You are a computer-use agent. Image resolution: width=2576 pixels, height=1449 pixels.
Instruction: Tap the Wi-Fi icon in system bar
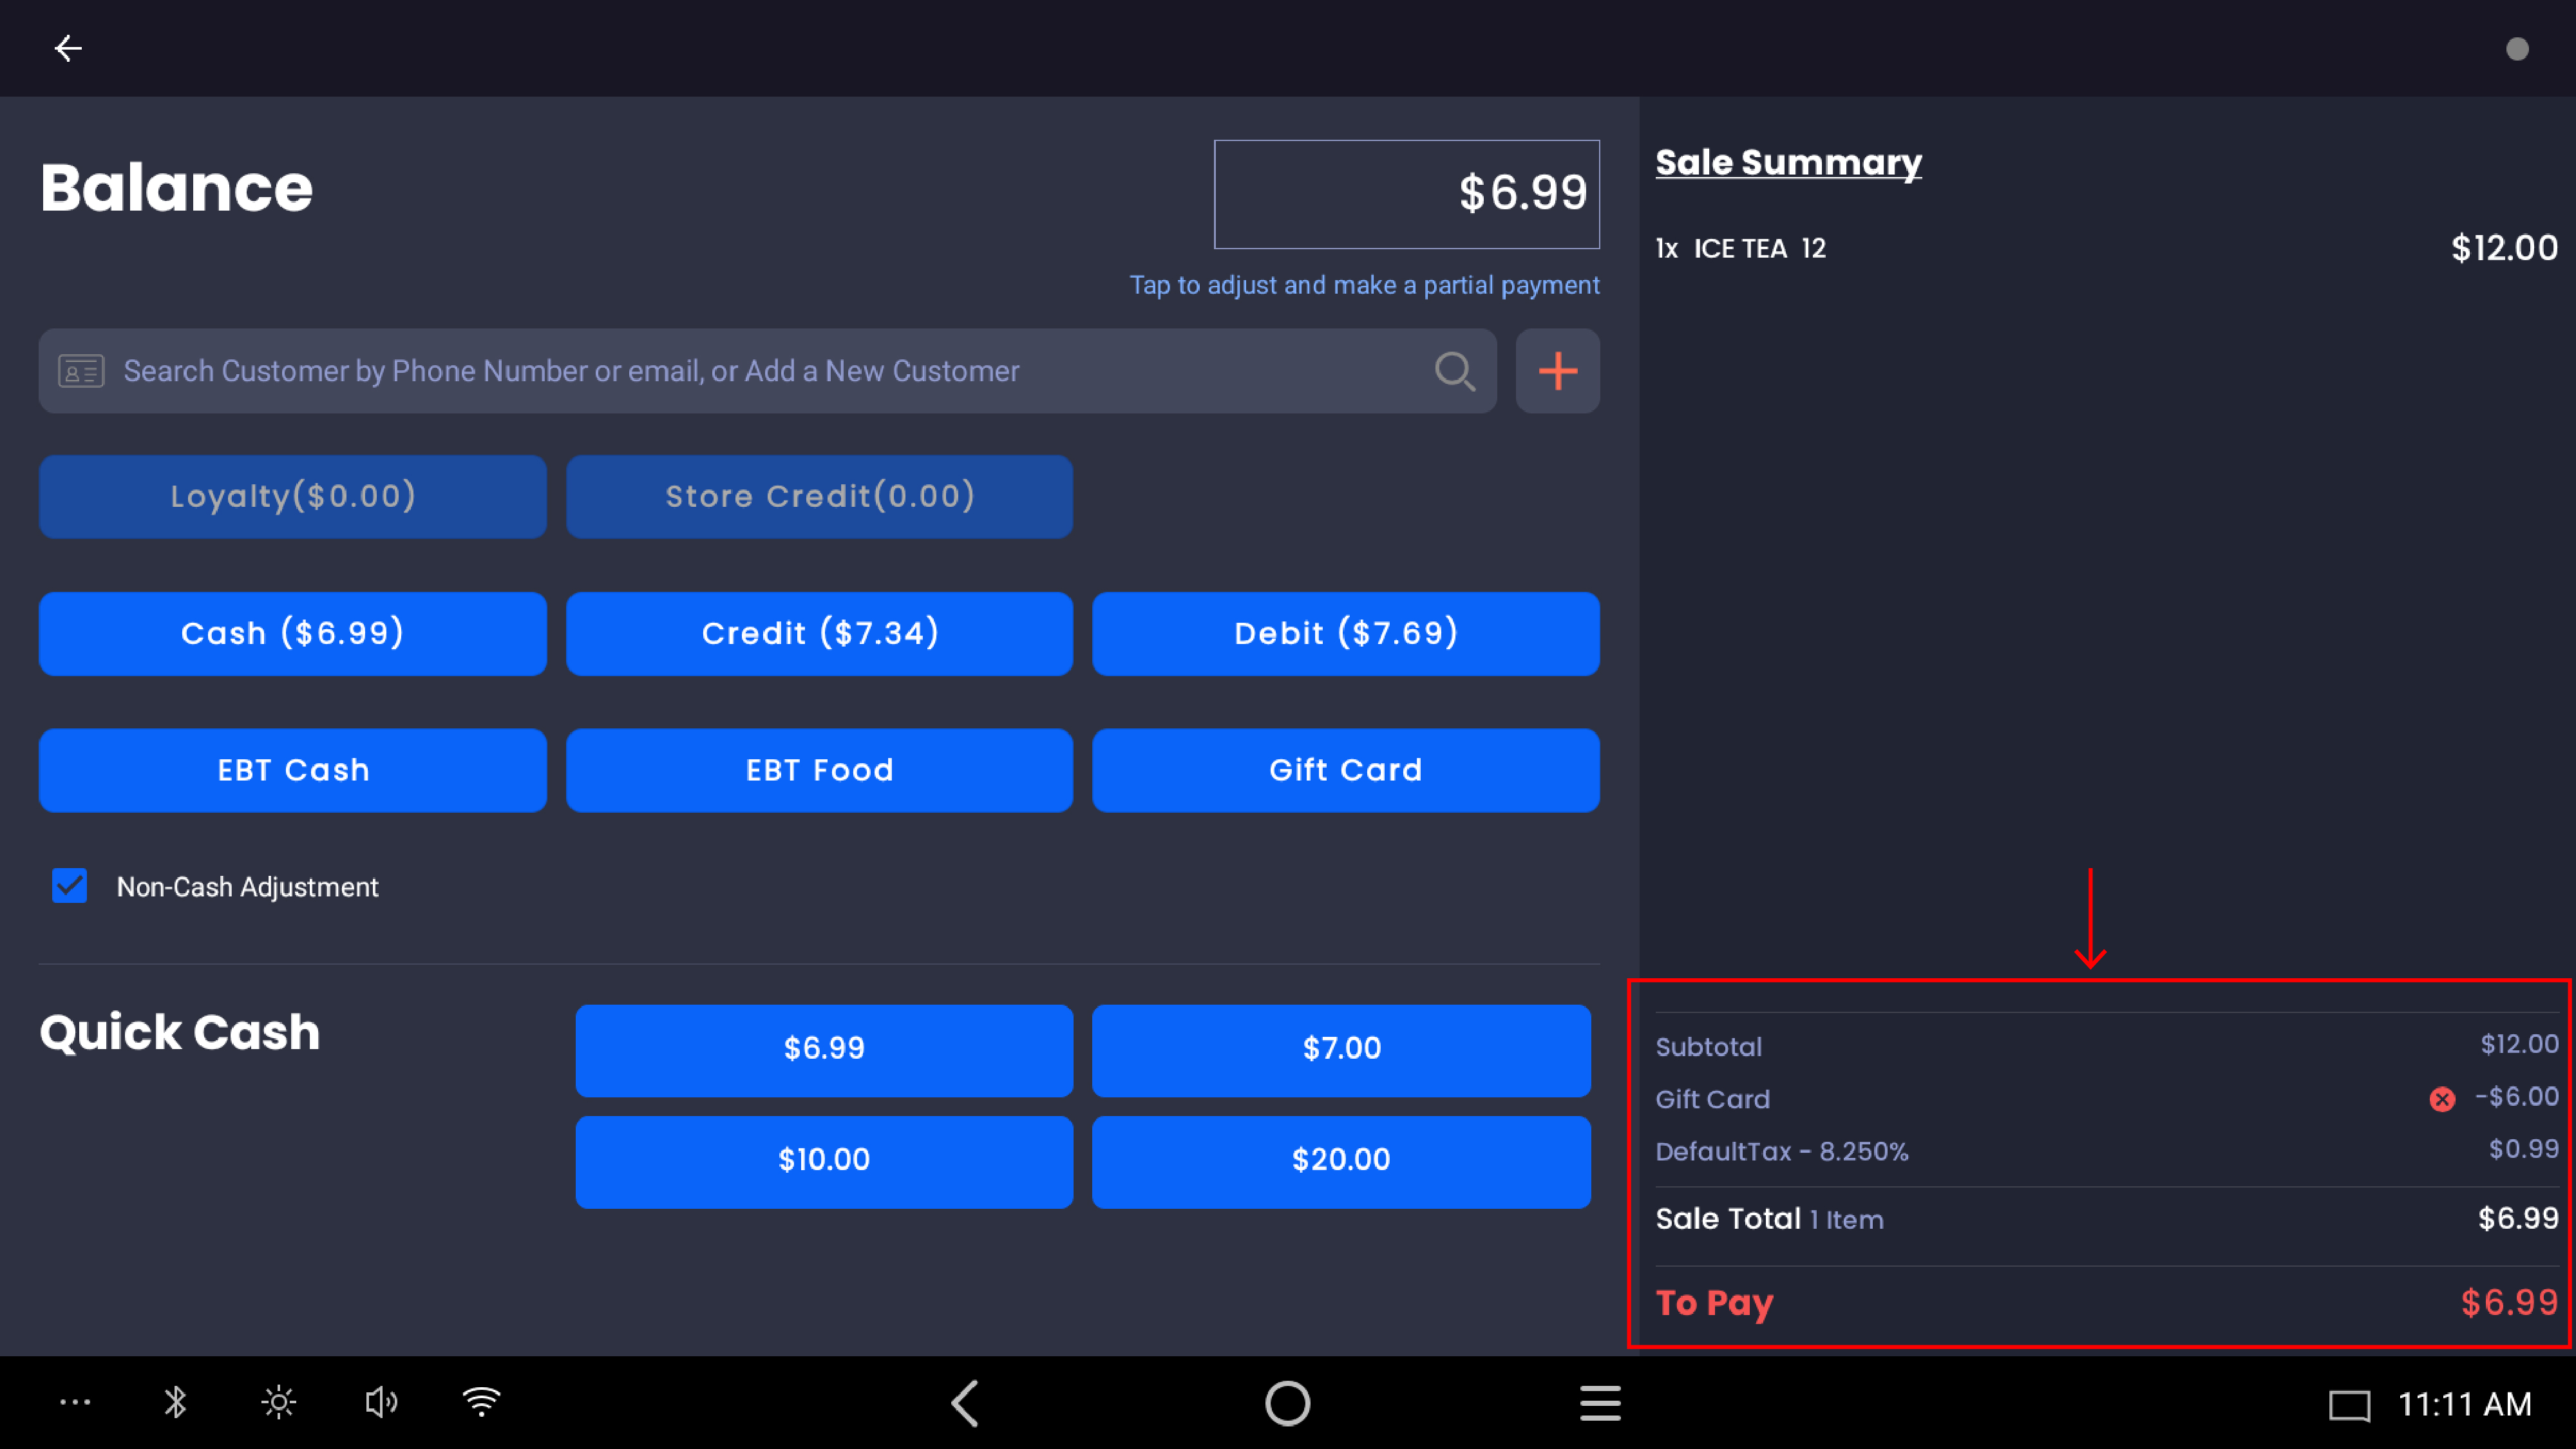pyautogui.click(x=482, y=1402)
